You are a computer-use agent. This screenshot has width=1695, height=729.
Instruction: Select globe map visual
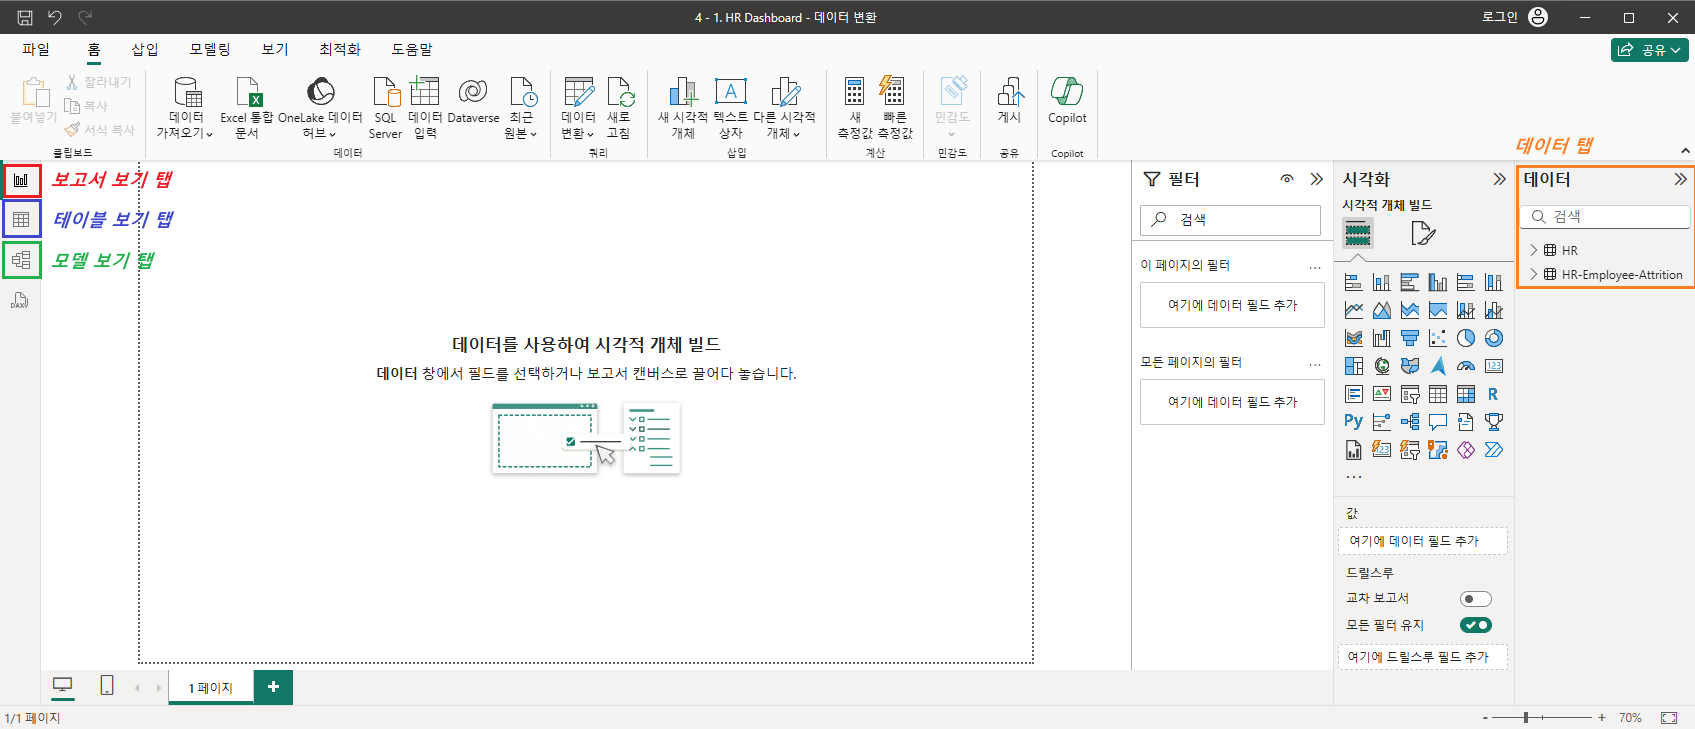pyautogui.click(x=1382, y=366)
